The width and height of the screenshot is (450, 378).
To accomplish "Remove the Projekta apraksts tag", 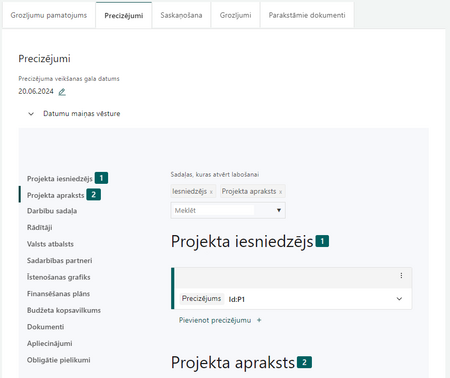I will (280, 192).
